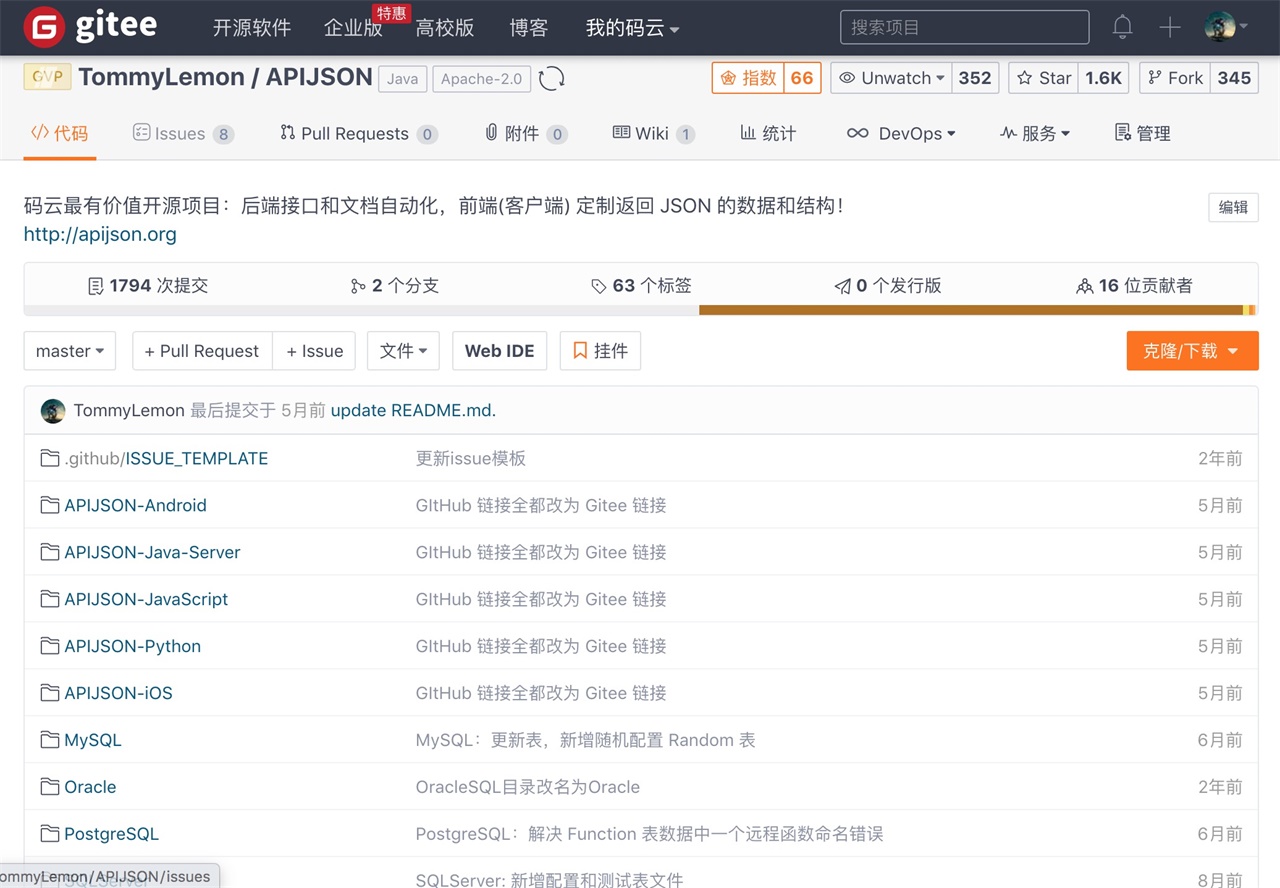Open the 更新issue模板 commit message
This screenshot has width=1280, height=888.
[471, 458]
